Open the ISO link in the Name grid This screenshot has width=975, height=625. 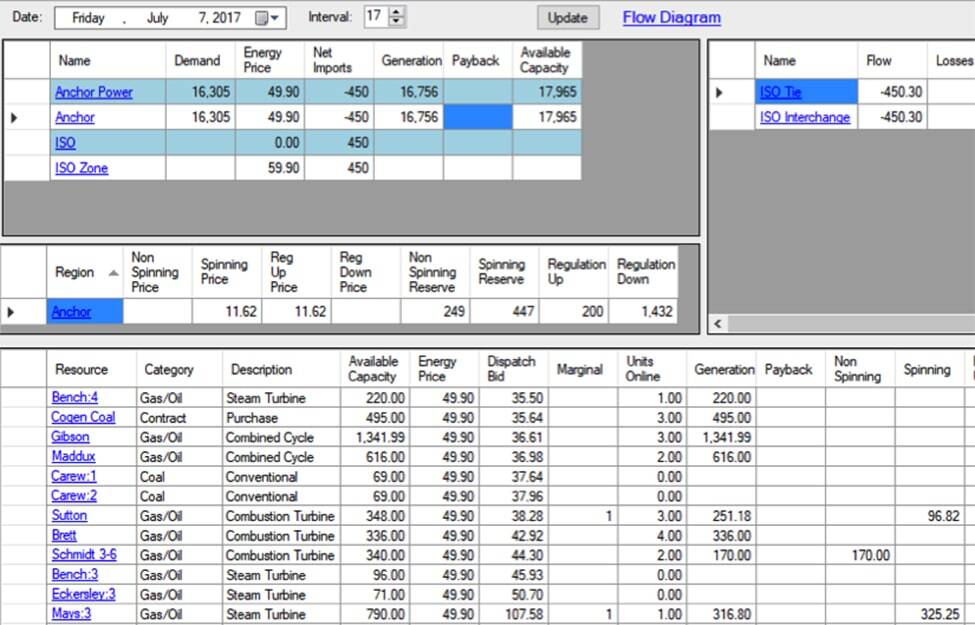click(x=65, y=143)
